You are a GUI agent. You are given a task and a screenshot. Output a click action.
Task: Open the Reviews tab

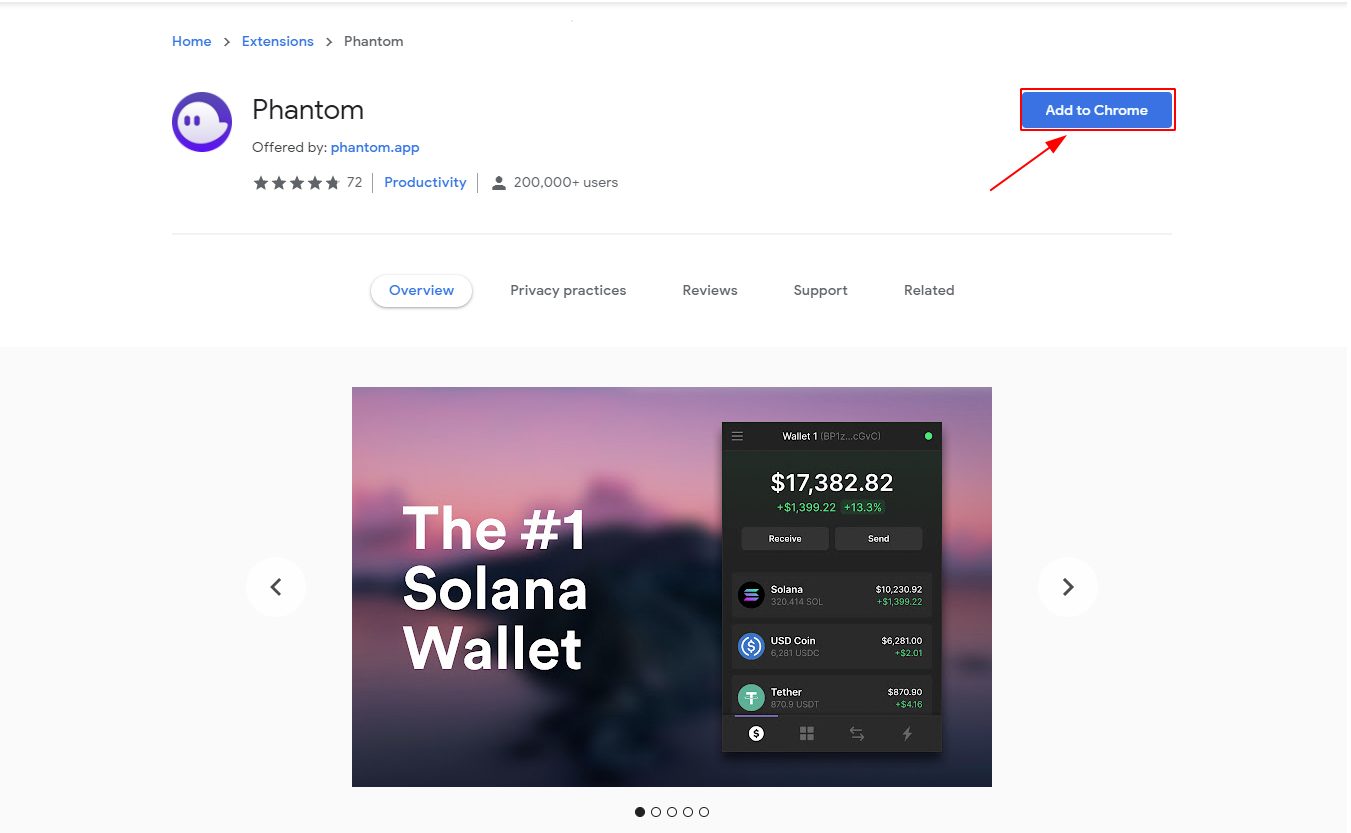point(710,291)
